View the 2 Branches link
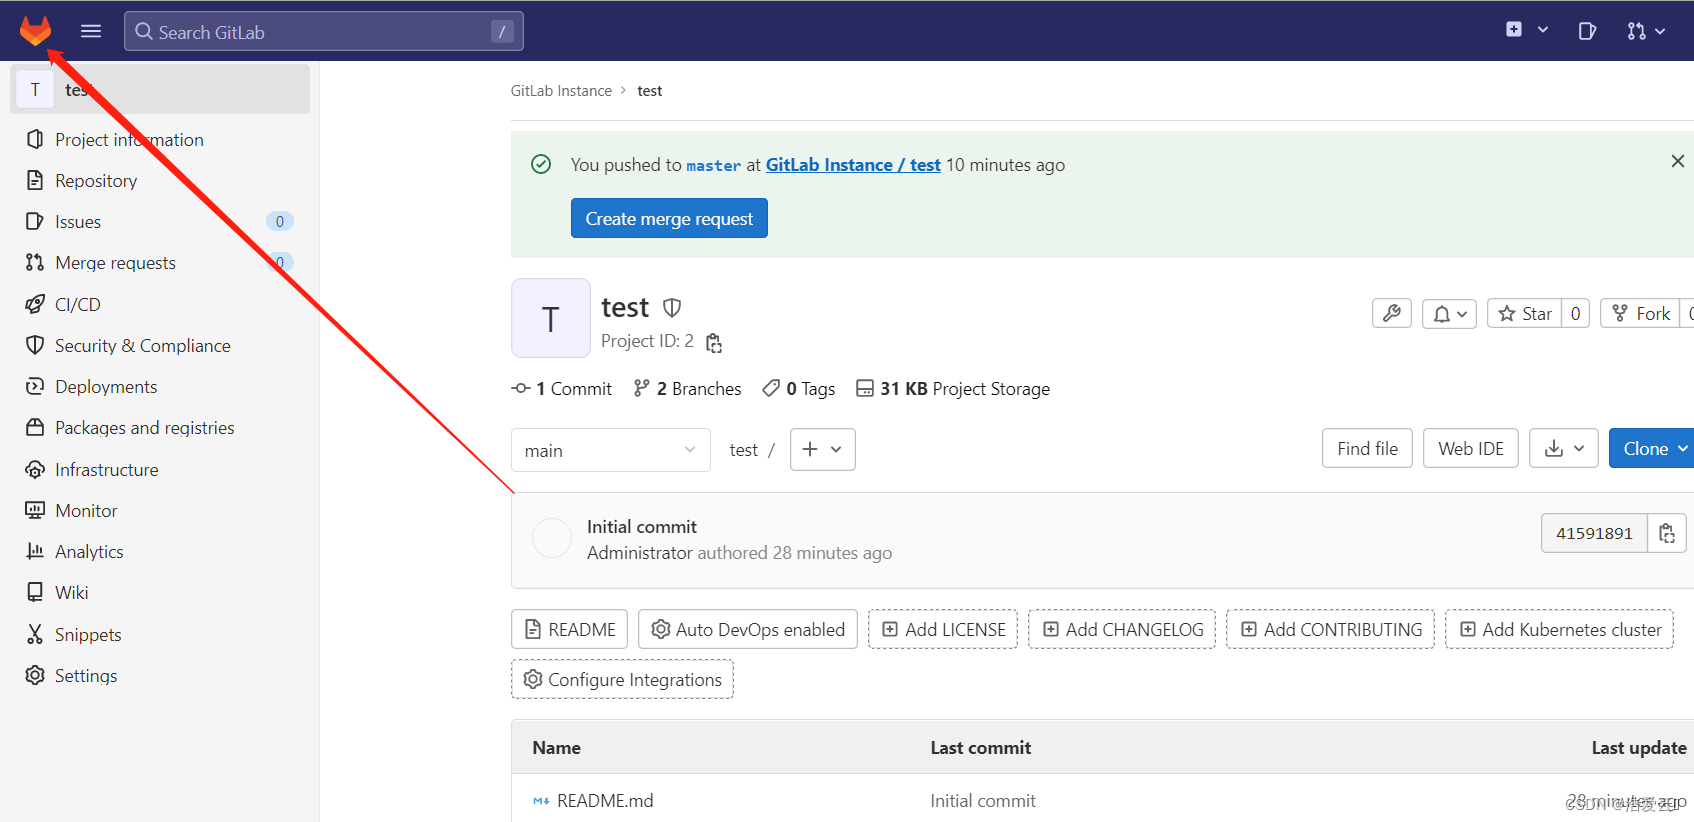The height and width of the screenshot is (822, 1694). [688, 388]
